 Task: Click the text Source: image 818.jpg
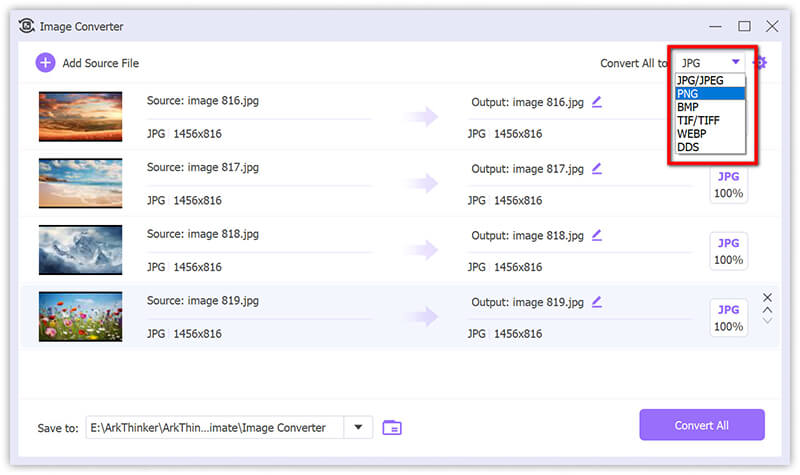pyautogui.click(x=203, y=234)
